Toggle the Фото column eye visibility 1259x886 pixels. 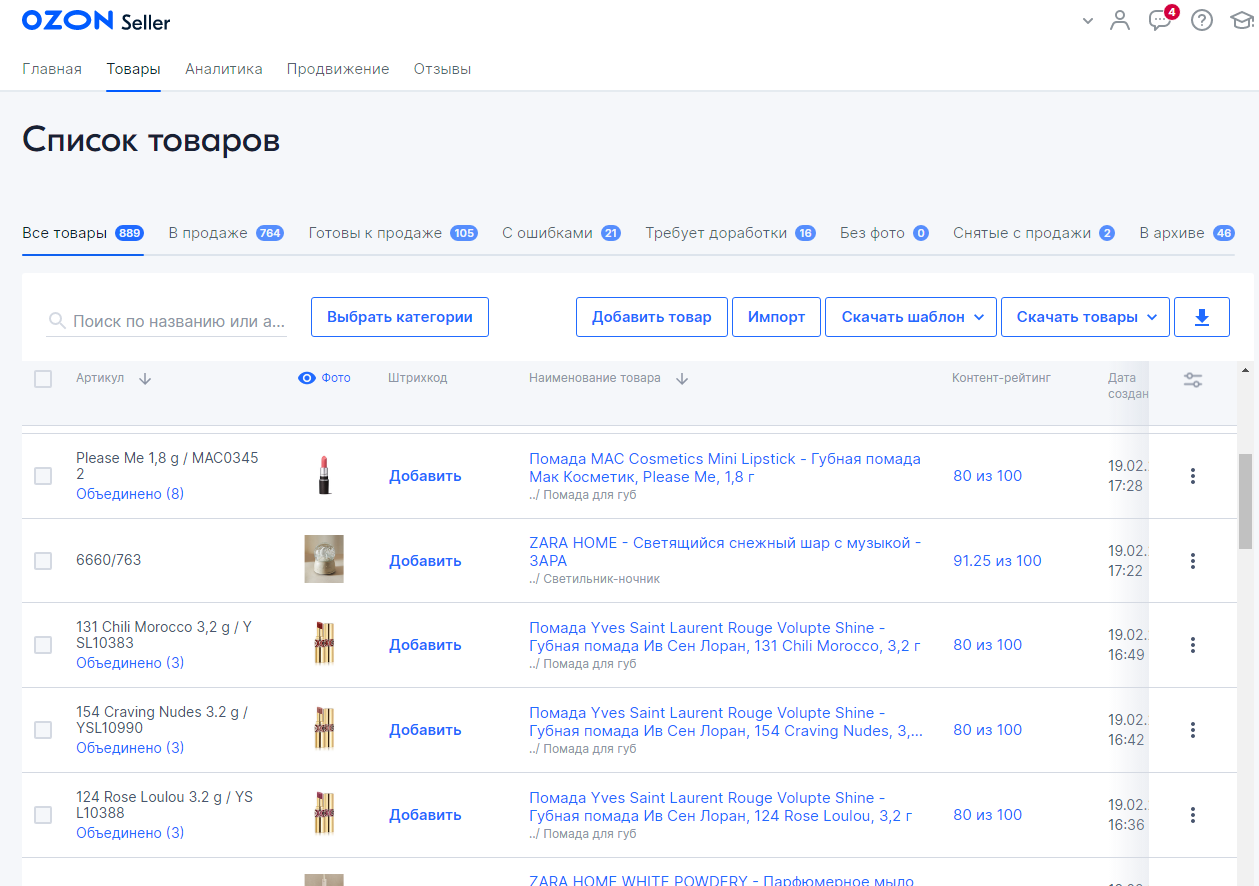[307, 379]
